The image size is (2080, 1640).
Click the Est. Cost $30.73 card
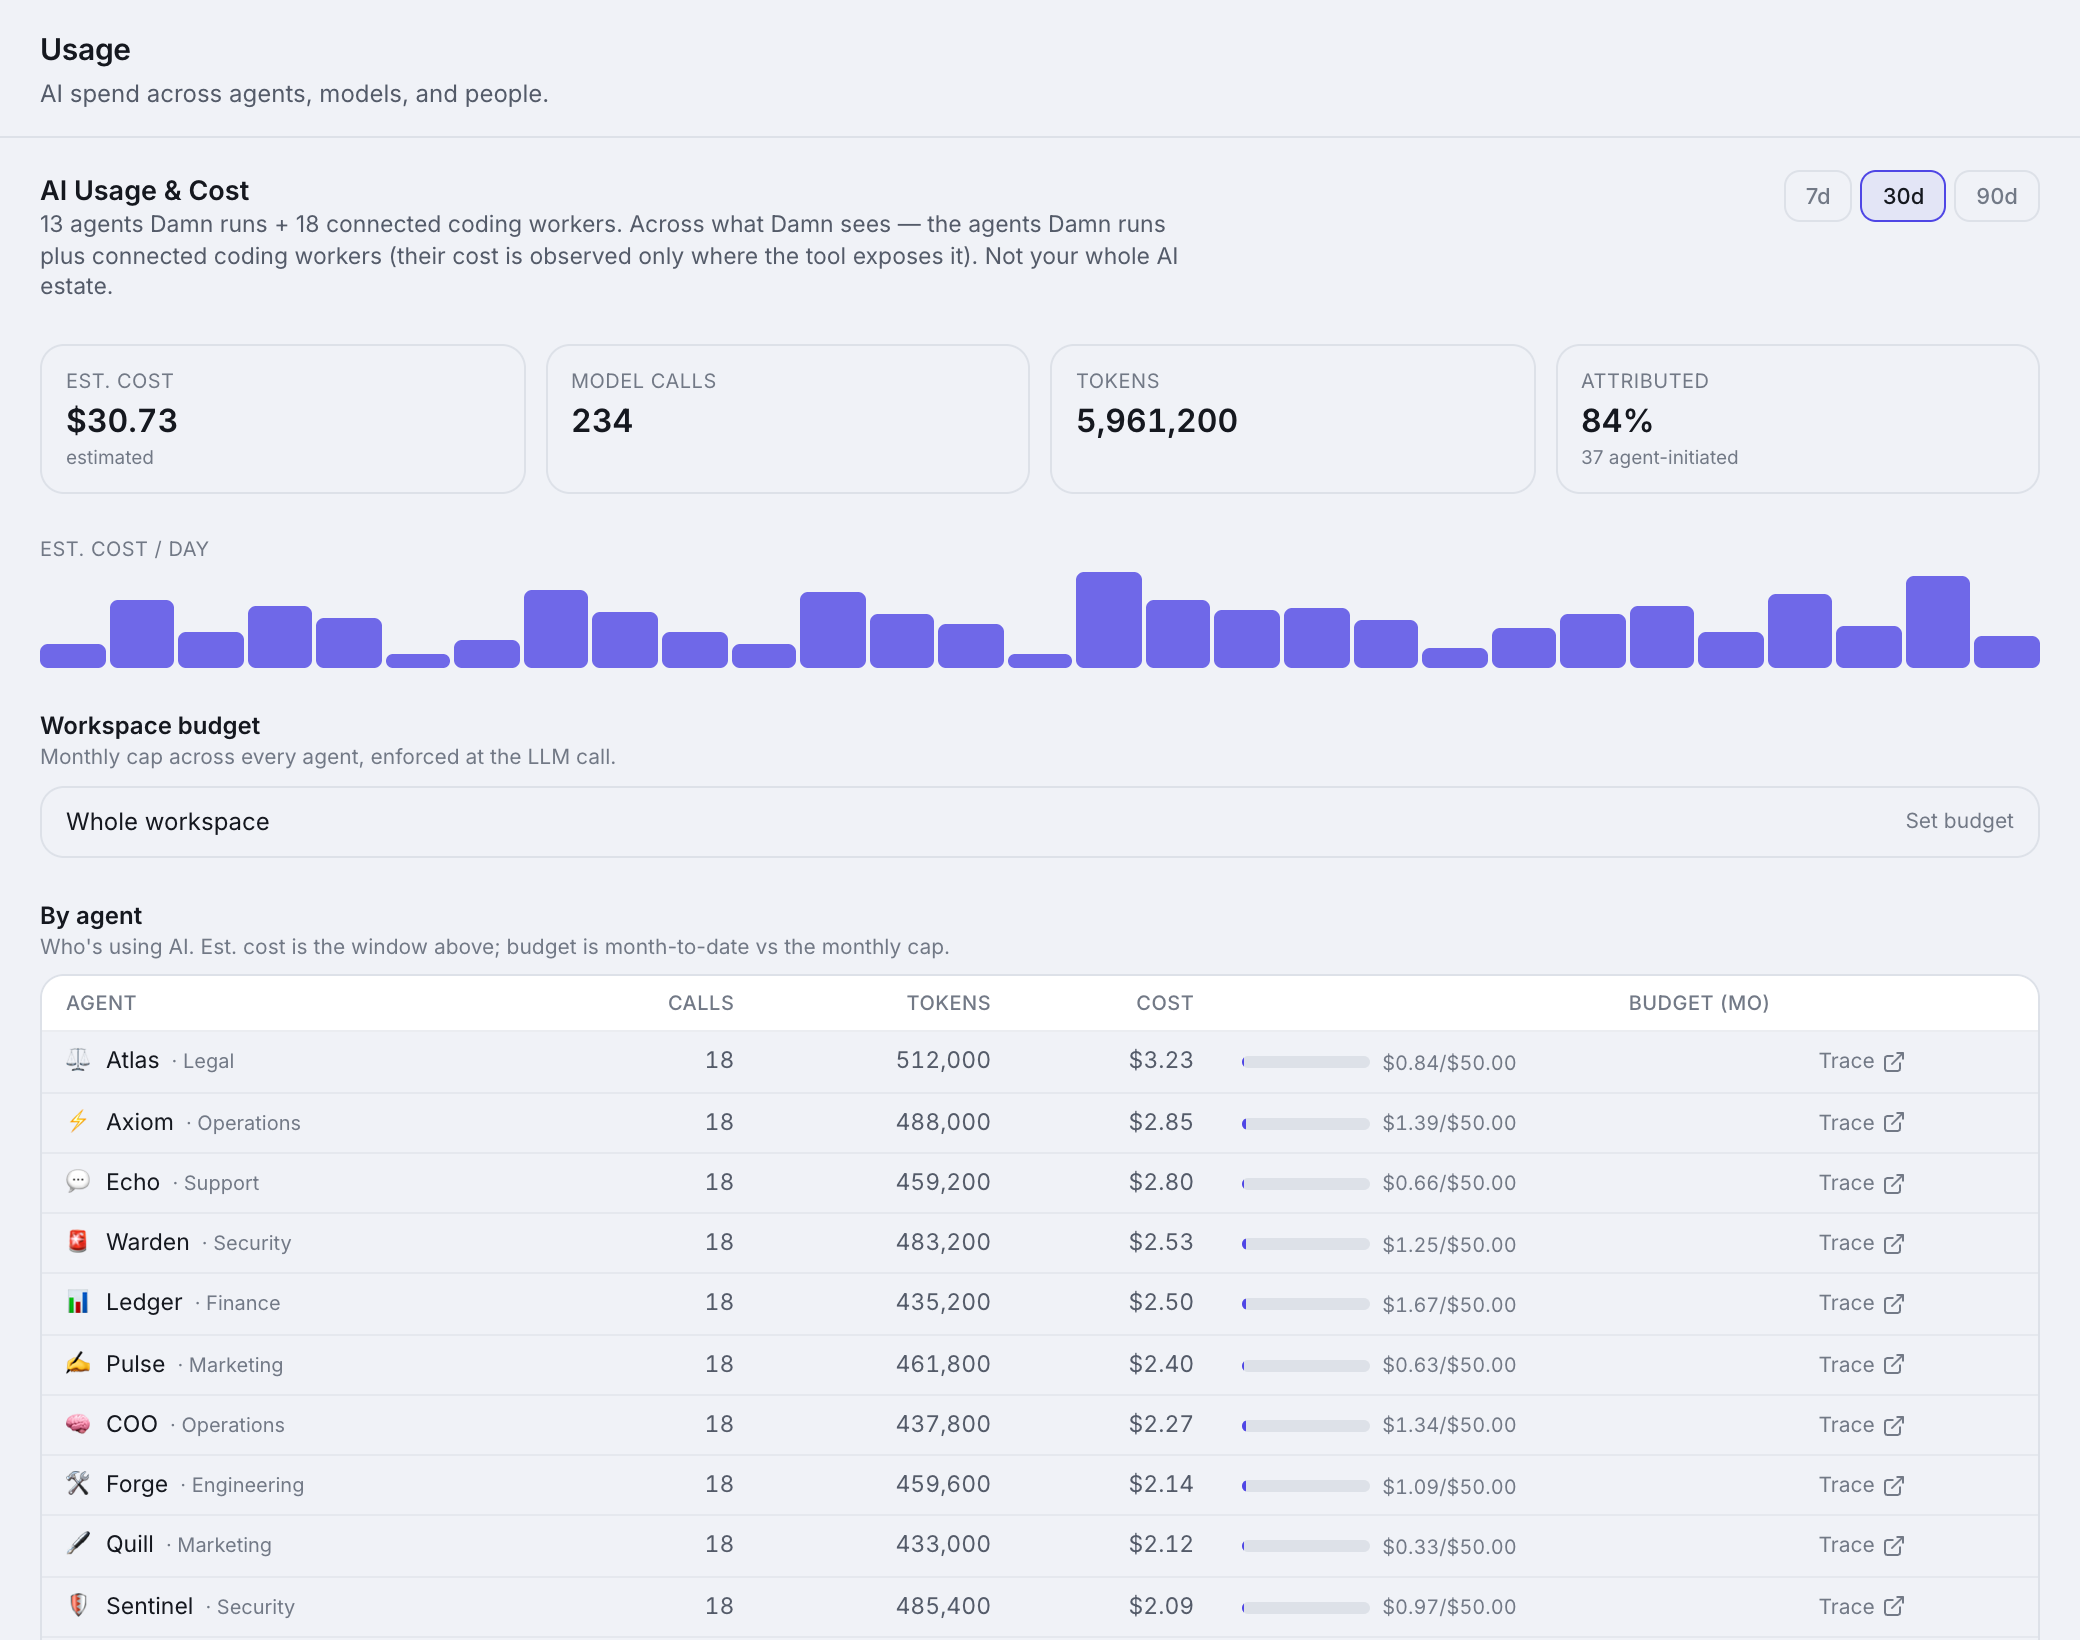[x=282, y=419]
